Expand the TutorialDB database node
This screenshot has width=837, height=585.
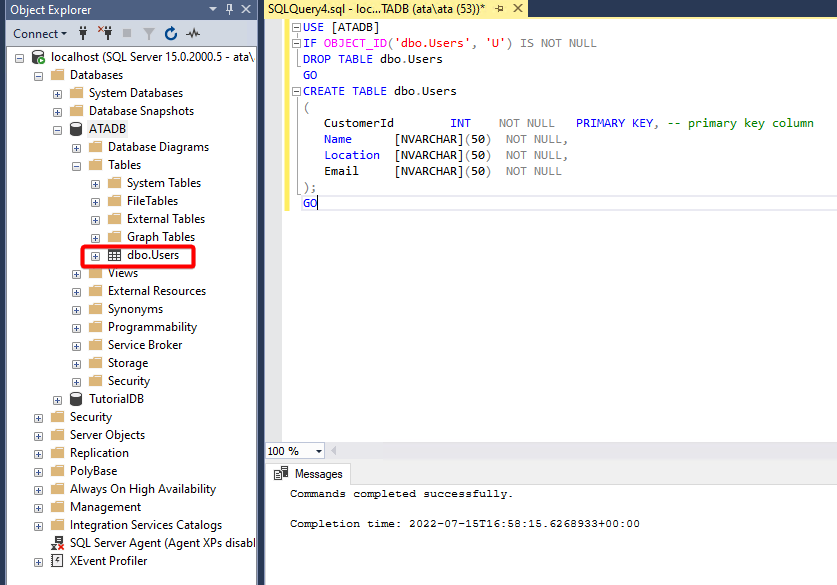click(58, 400)
